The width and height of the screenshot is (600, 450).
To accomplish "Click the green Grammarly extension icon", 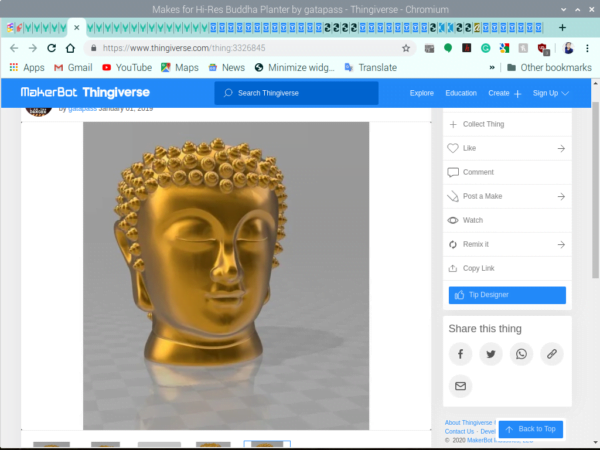I will [486, 48].
